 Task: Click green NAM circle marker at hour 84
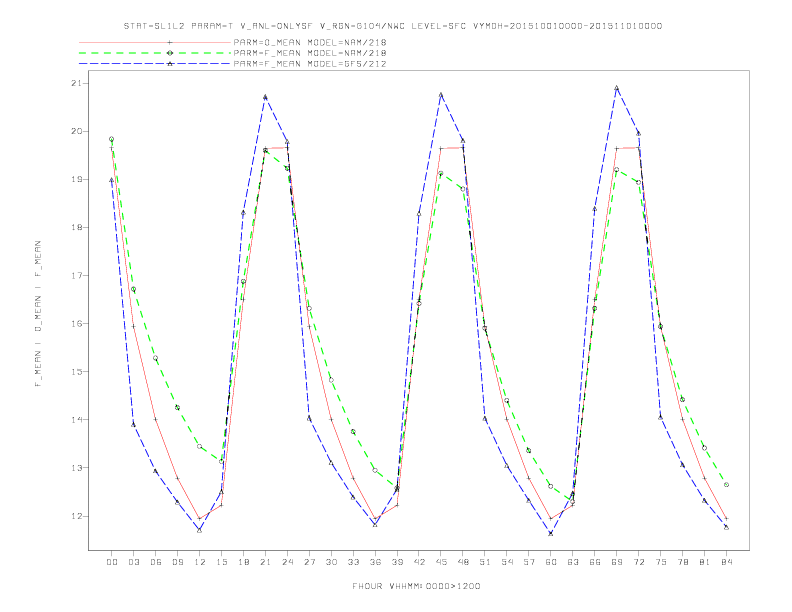[x=726, y=484]
